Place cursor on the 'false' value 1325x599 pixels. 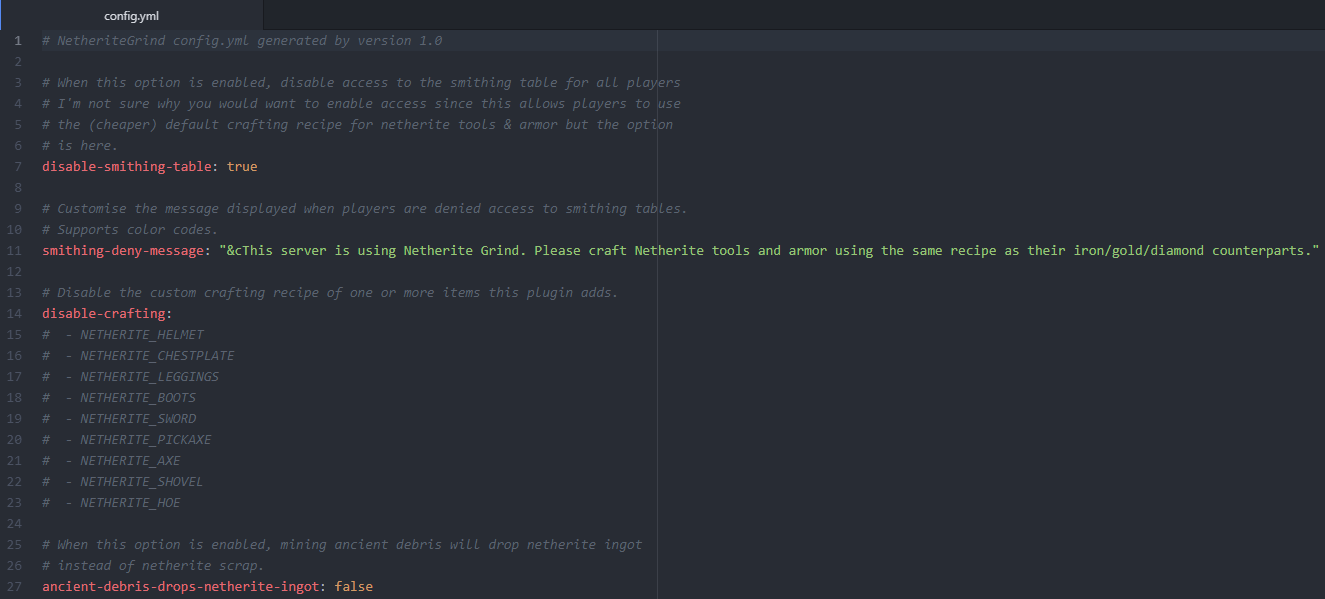click(x=353, y=587)
